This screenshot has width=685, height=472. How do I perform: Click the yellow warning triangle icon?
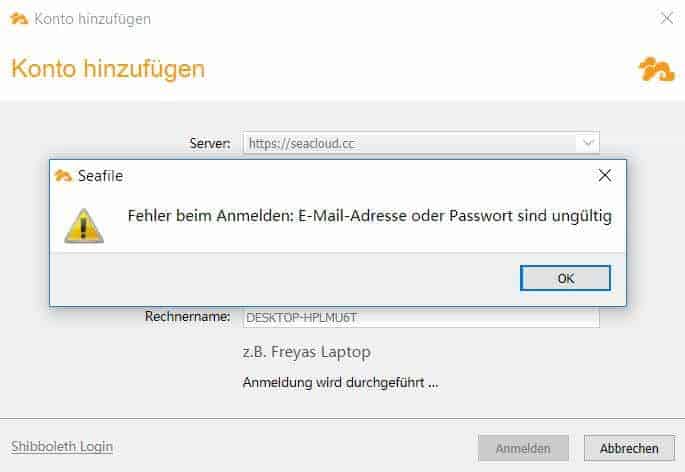coord(84,226)
